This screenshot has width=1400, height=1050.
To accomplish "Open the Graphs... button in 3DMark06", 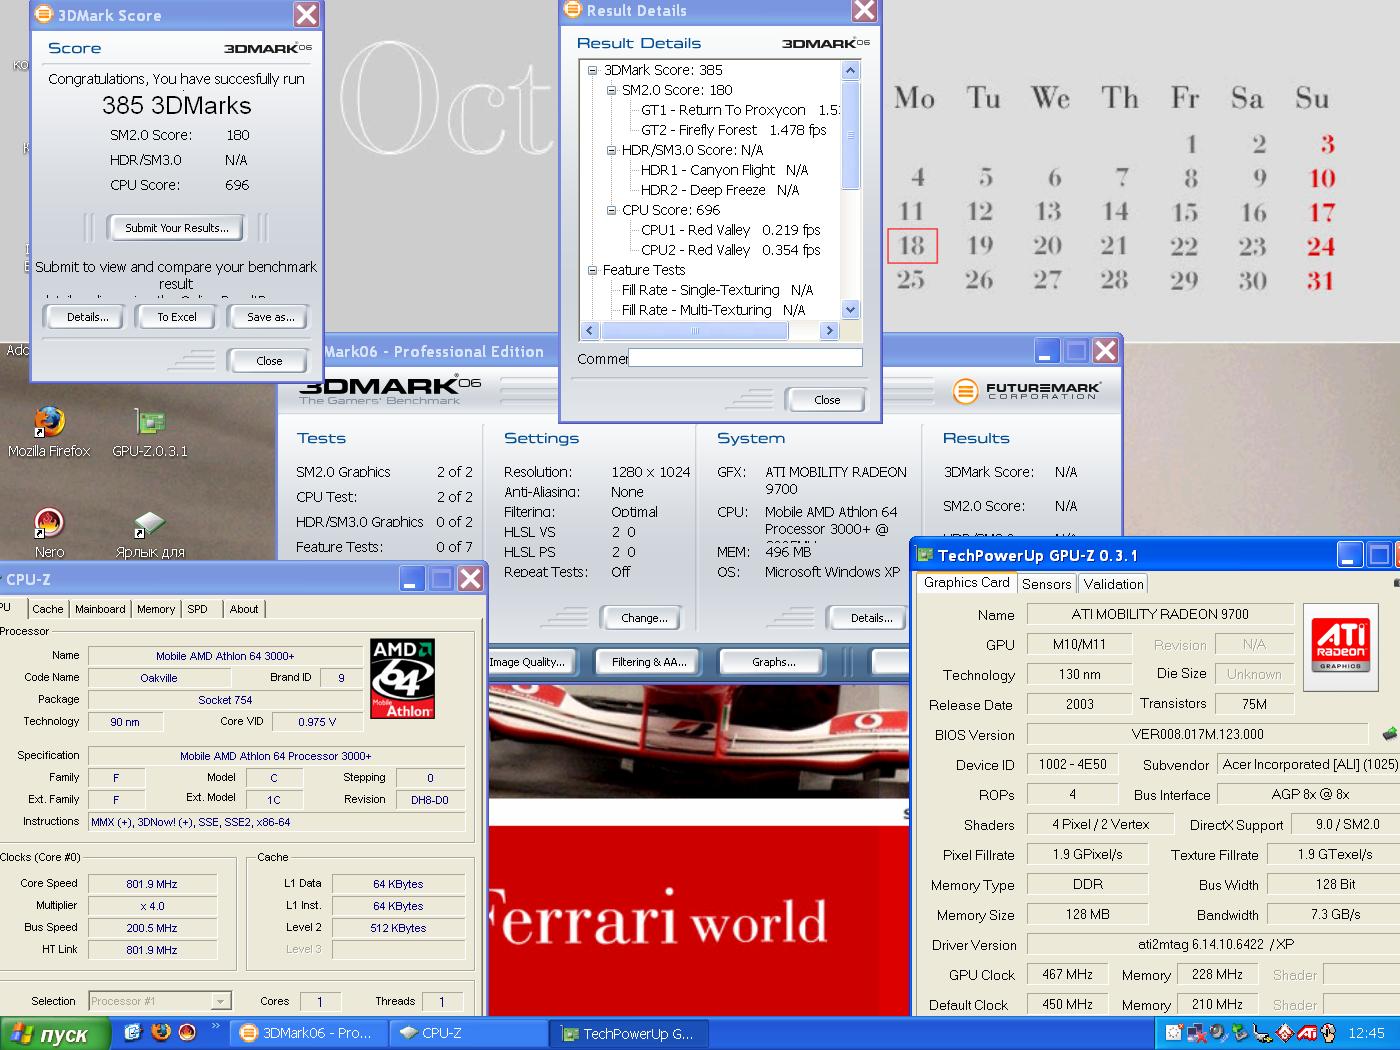I will [x=773, y=662].
